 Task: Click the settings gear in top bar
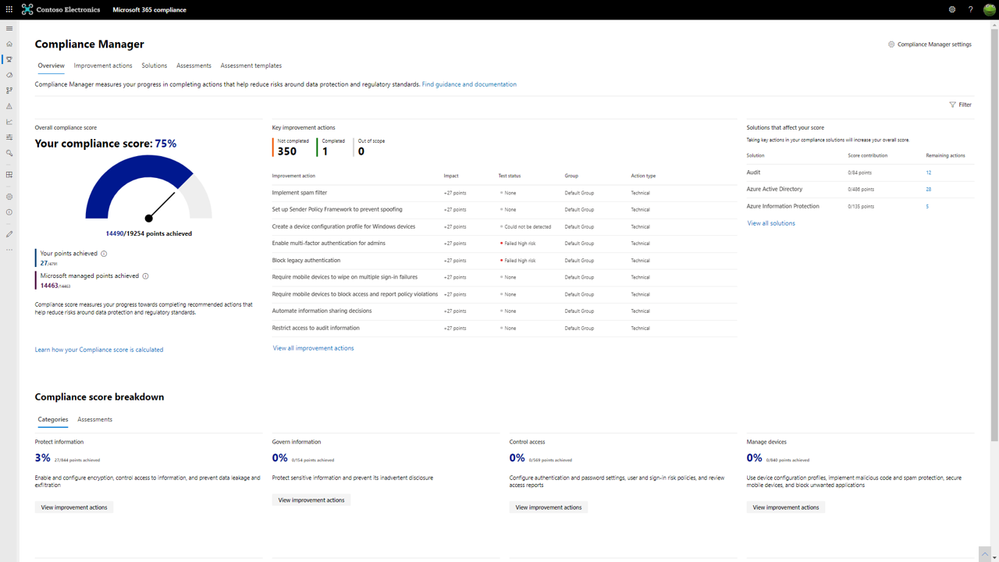[x=952, y=9]
